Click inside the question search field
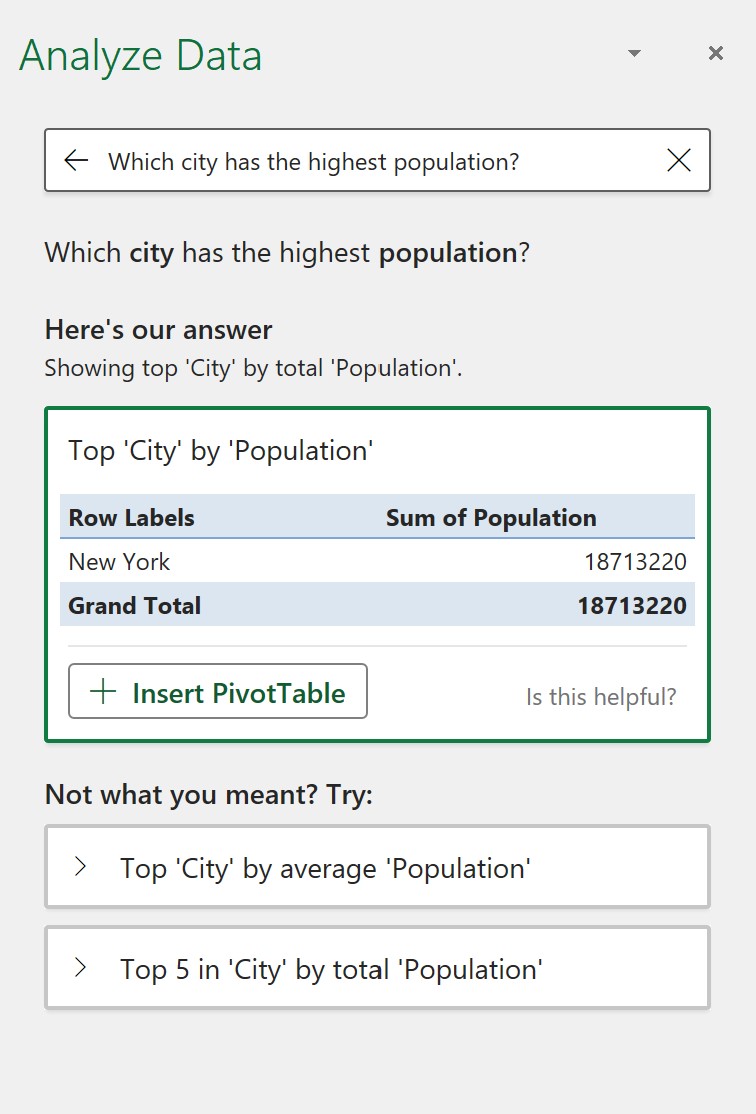The width and height of the screenshot is (756, 1114). coord(380,160)
